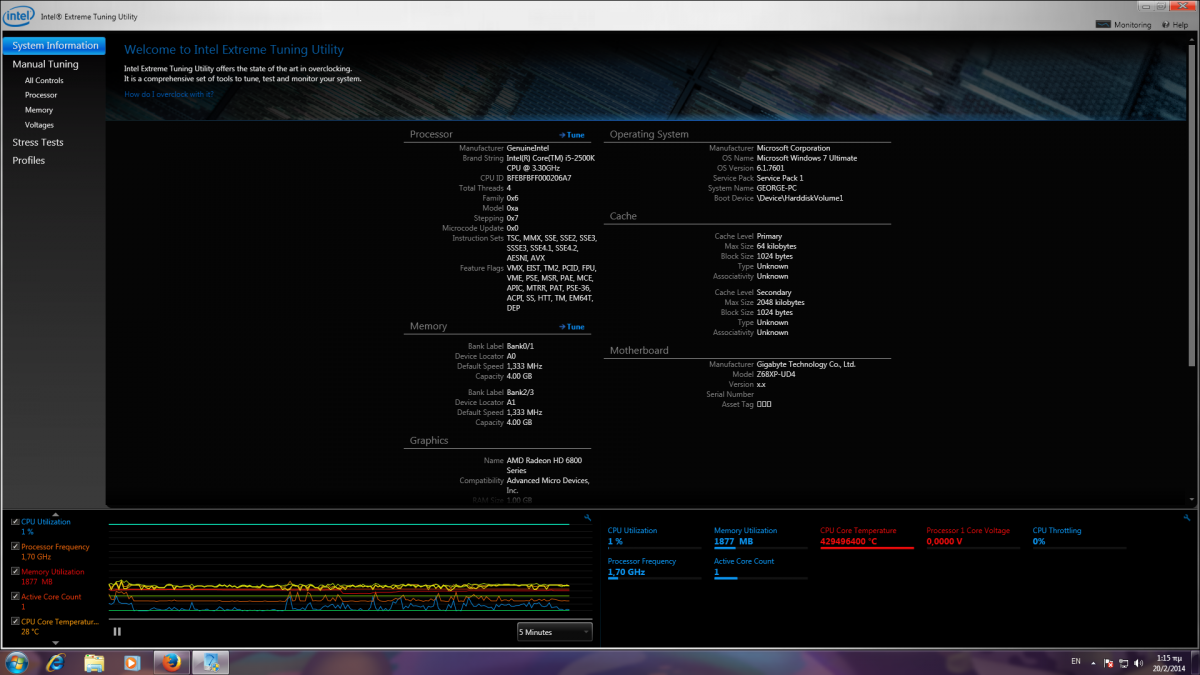This screenshot has width=1200, height=675.
Task: Click the Operating System section heading
Action: (x=649, y=134)
